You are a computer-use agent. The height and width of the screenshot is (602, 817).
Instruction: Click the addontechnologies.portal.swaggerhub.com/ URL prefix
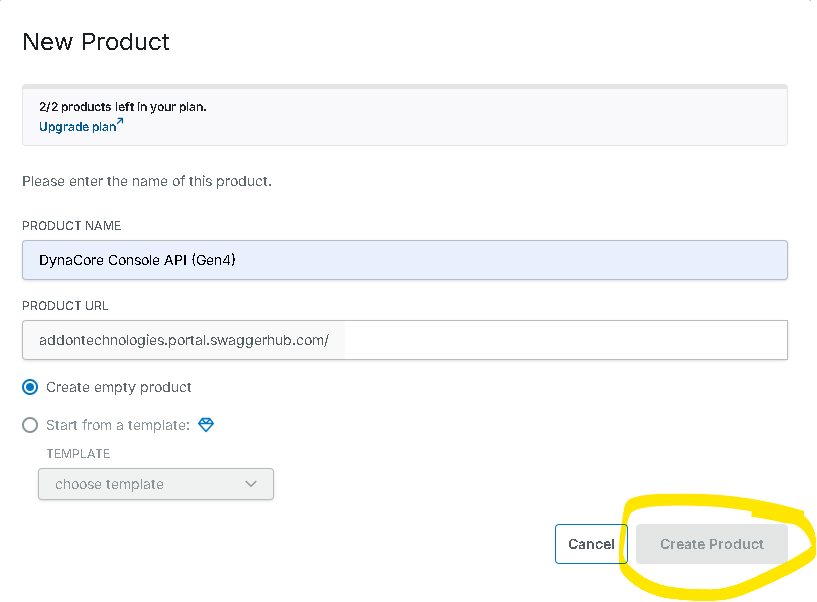[183, 340]
